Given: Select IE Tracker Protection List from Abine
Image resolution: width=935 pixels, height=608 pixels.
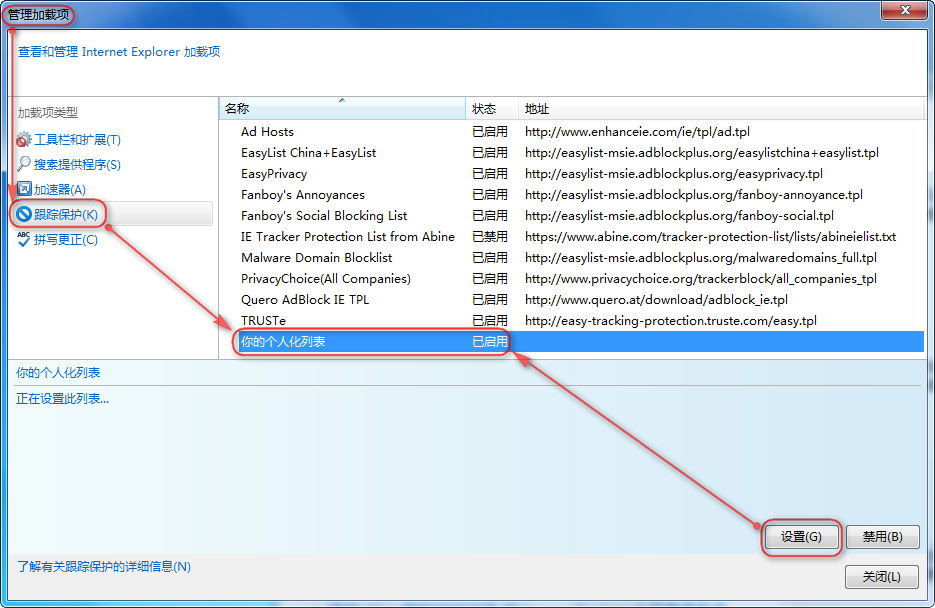Looking at the screenshot, I should [347, 237].
